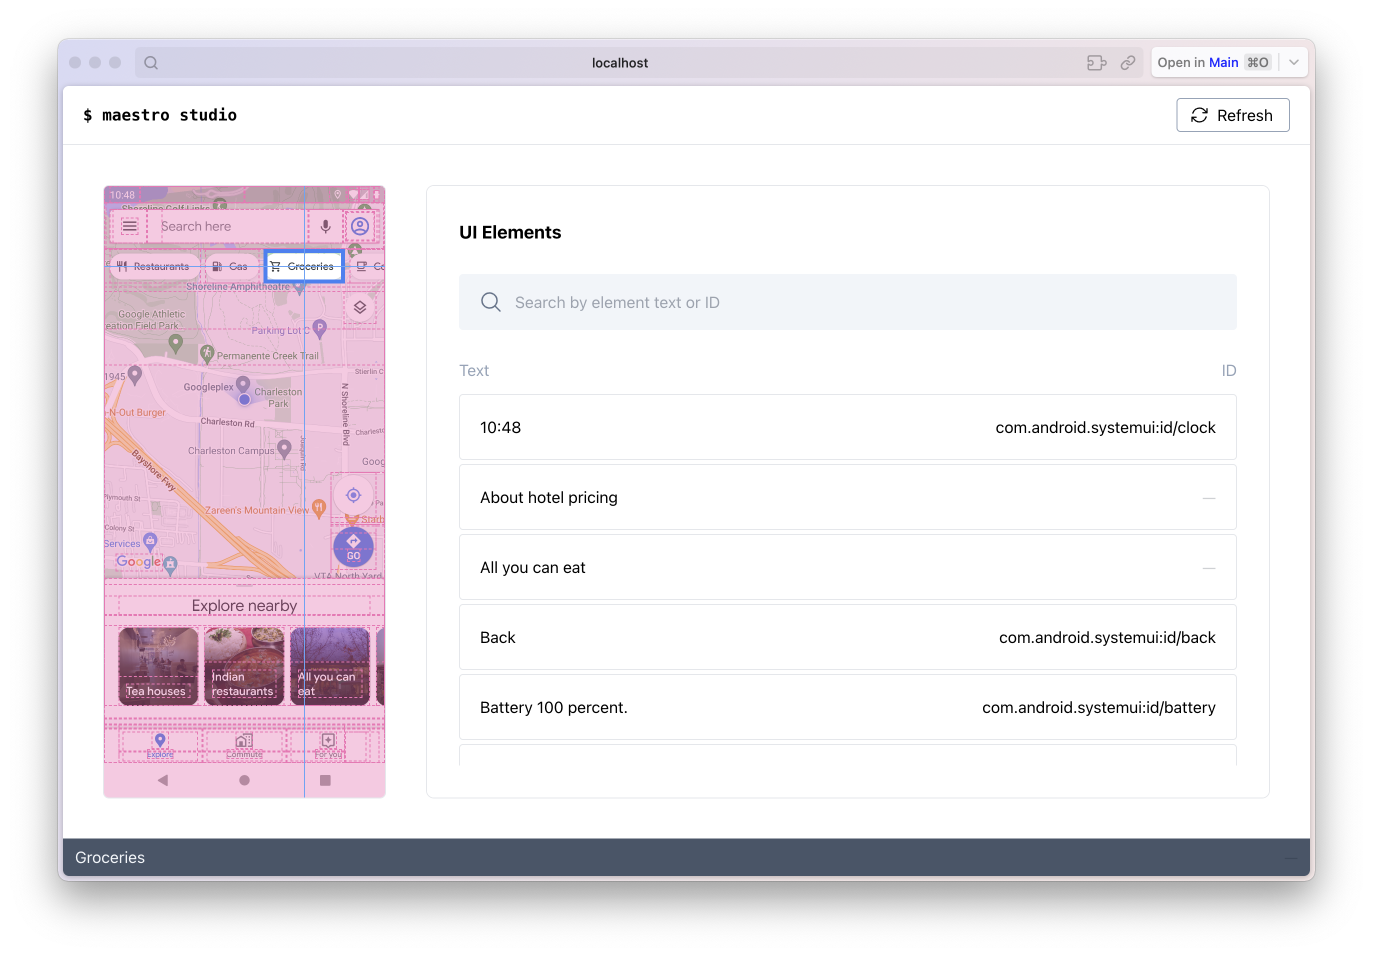This screenshot has height=956, width=1373.
Task: Select the Restaurants category chip
Action: [x=153, y=267]
